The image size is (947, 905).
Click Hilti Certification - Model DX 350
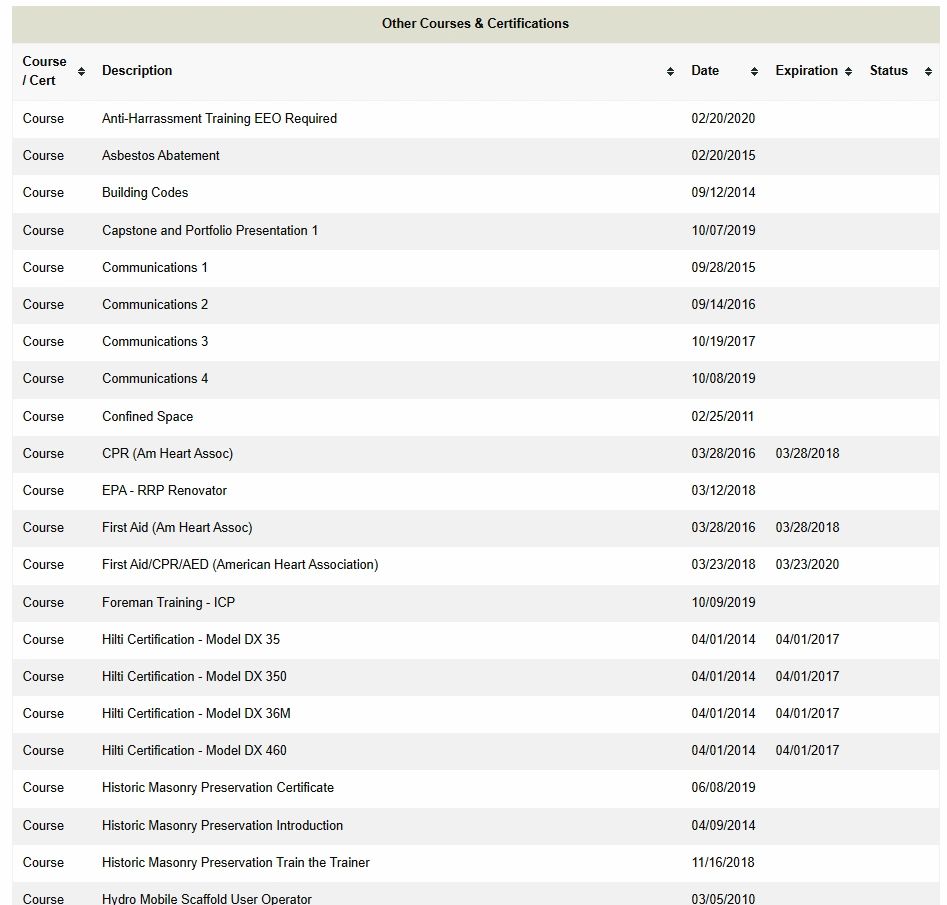[194, 677]
